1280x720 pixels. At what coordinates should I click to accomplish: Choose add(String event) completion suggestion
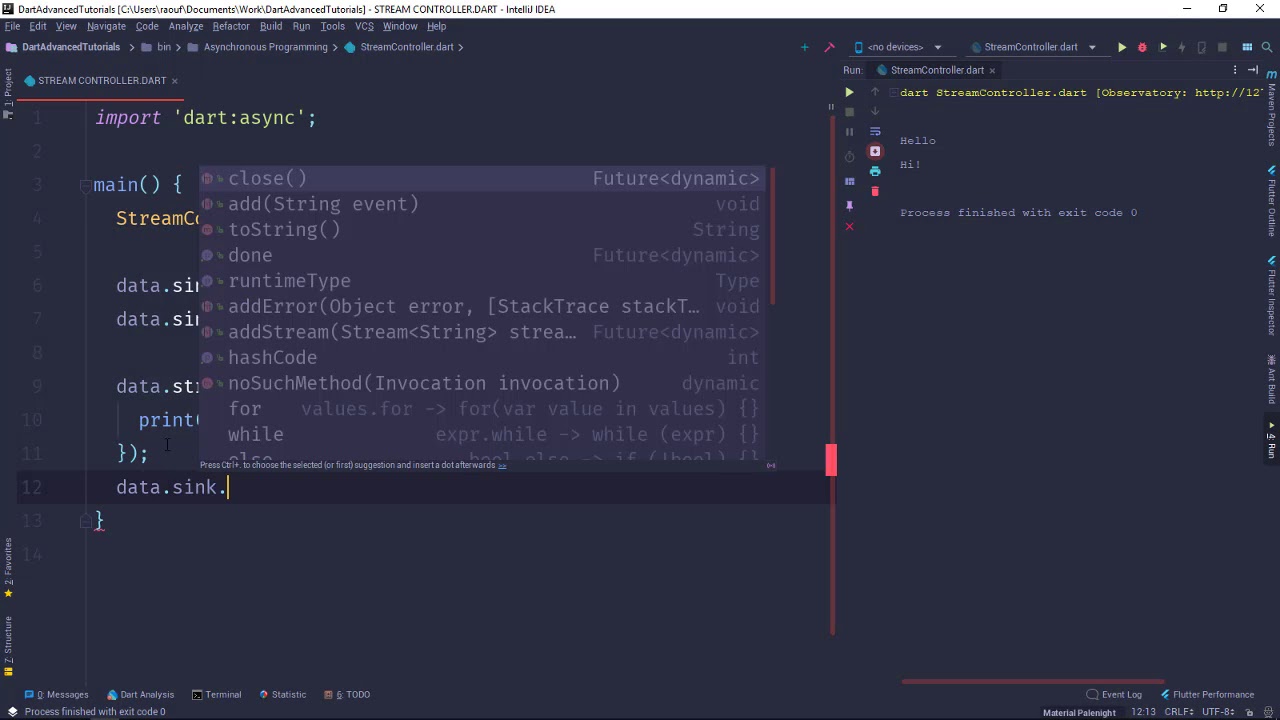(482, 204)
